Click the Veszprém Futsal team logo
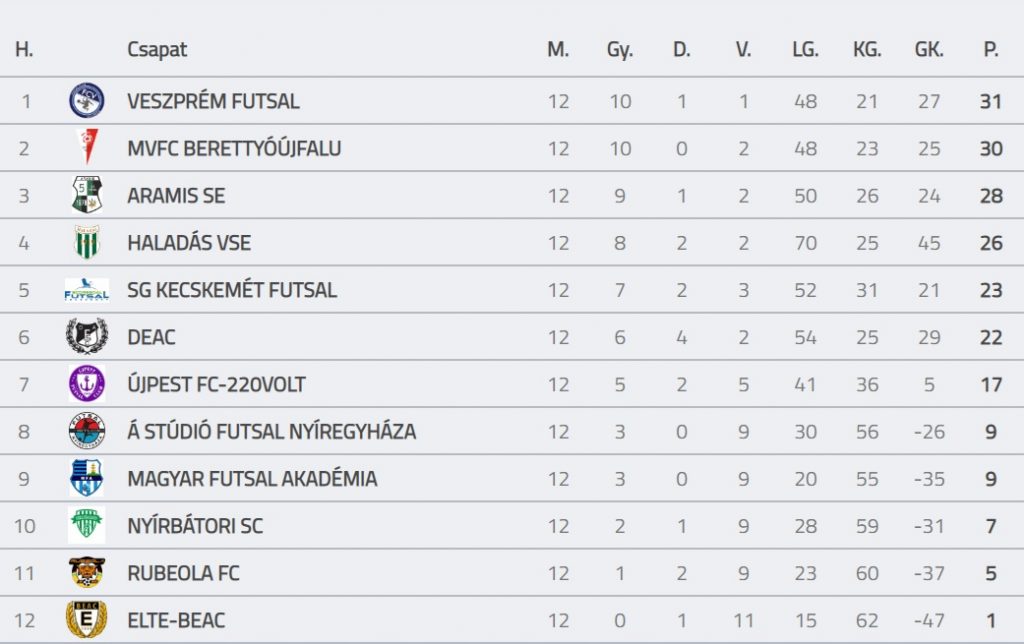The image size is (1024, 644). [86, 101]
